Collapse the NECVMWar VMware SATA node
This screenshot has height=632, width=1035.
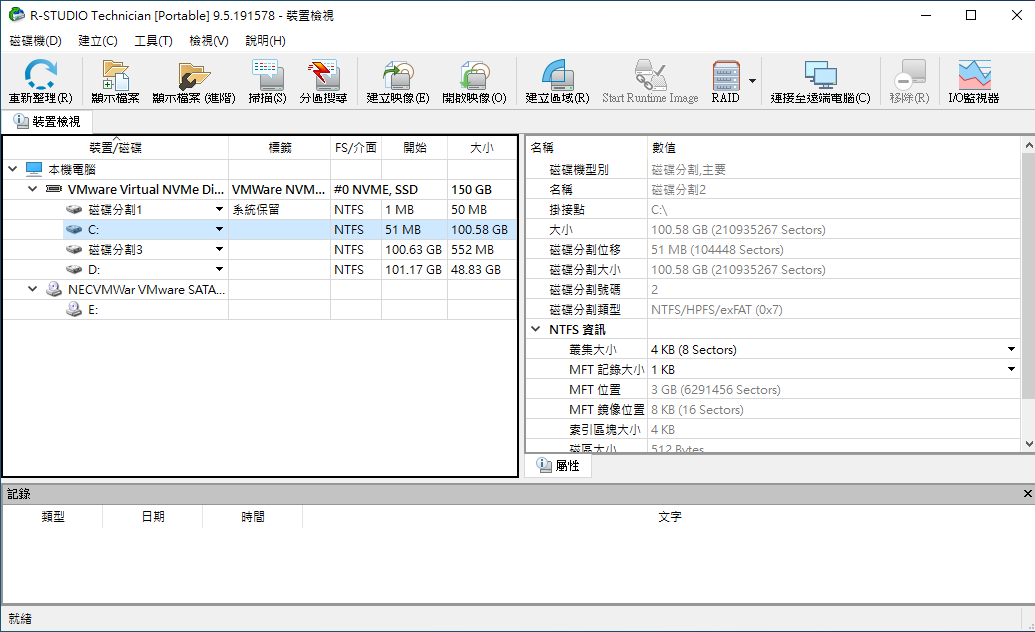[32, 289]
